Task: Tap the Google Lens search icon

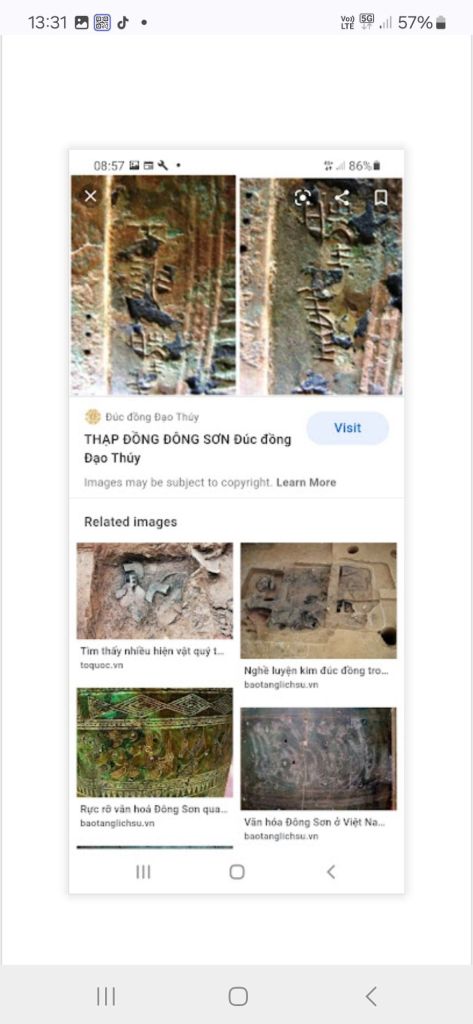Action: coord(303,197)
